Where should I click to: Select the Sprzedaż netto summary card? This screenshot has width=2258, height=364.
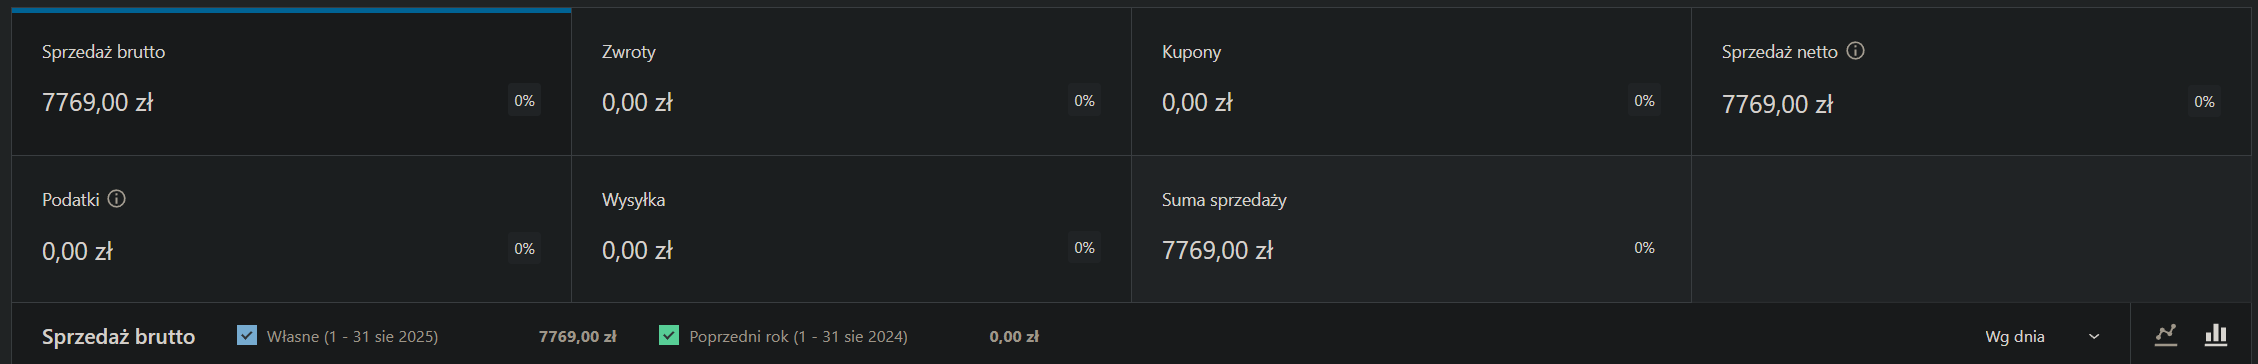click(1971, 81)
